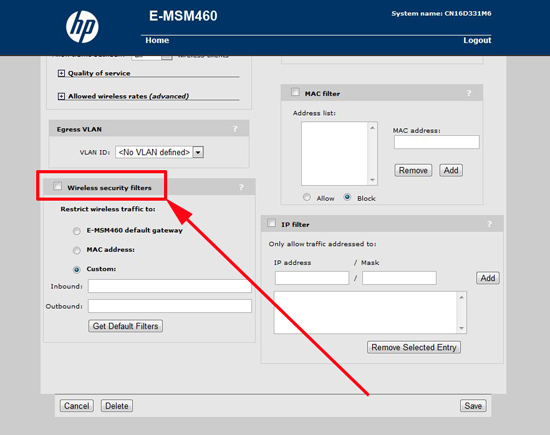Click System name CN16D331M6 text
550x435 pixels.
coord(441,14)
